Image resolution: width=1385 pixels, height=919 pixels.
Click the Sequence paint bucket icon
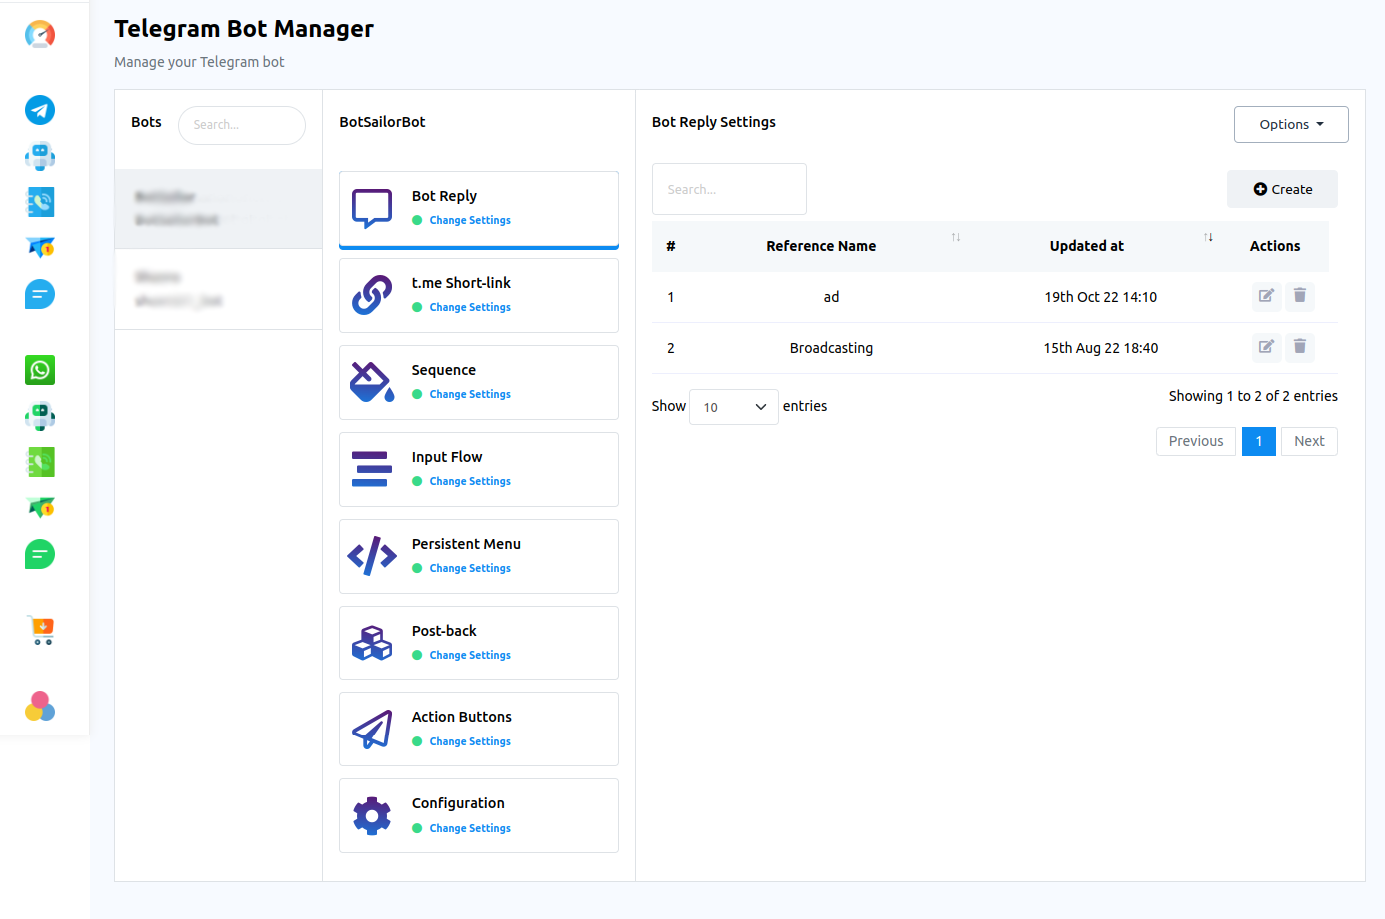(x=372, y=382)
